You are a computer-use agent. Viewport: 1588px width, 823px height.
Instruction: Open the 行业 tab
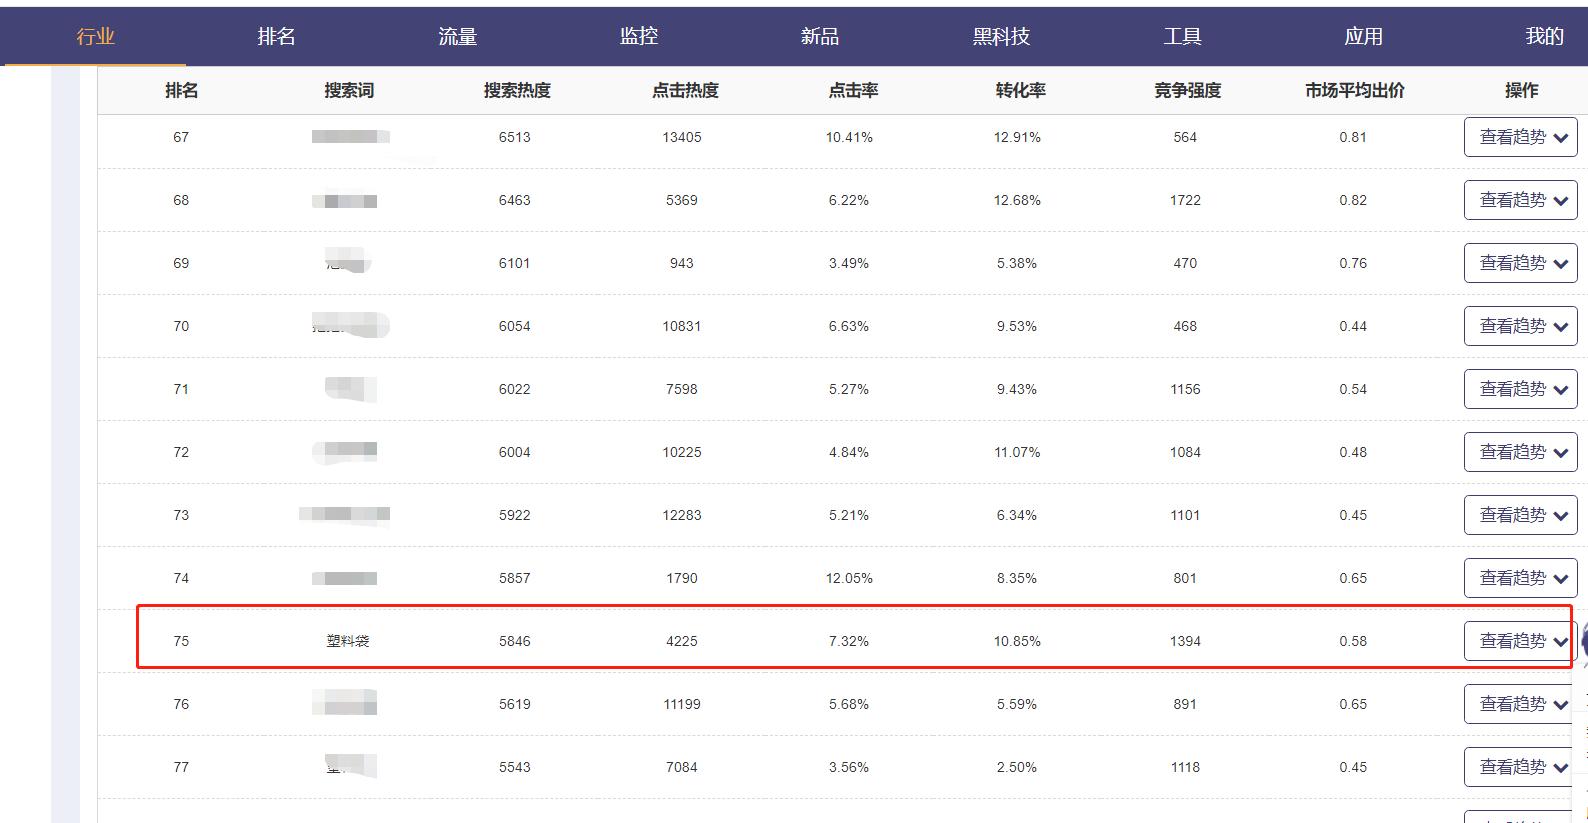tap(96, 37)
